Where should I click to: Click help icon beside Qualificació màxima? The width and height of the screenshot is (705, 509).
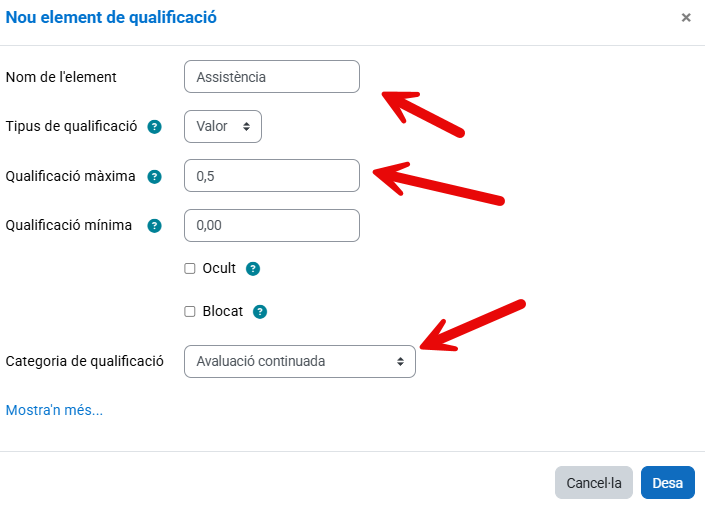[x=155, y=177]
